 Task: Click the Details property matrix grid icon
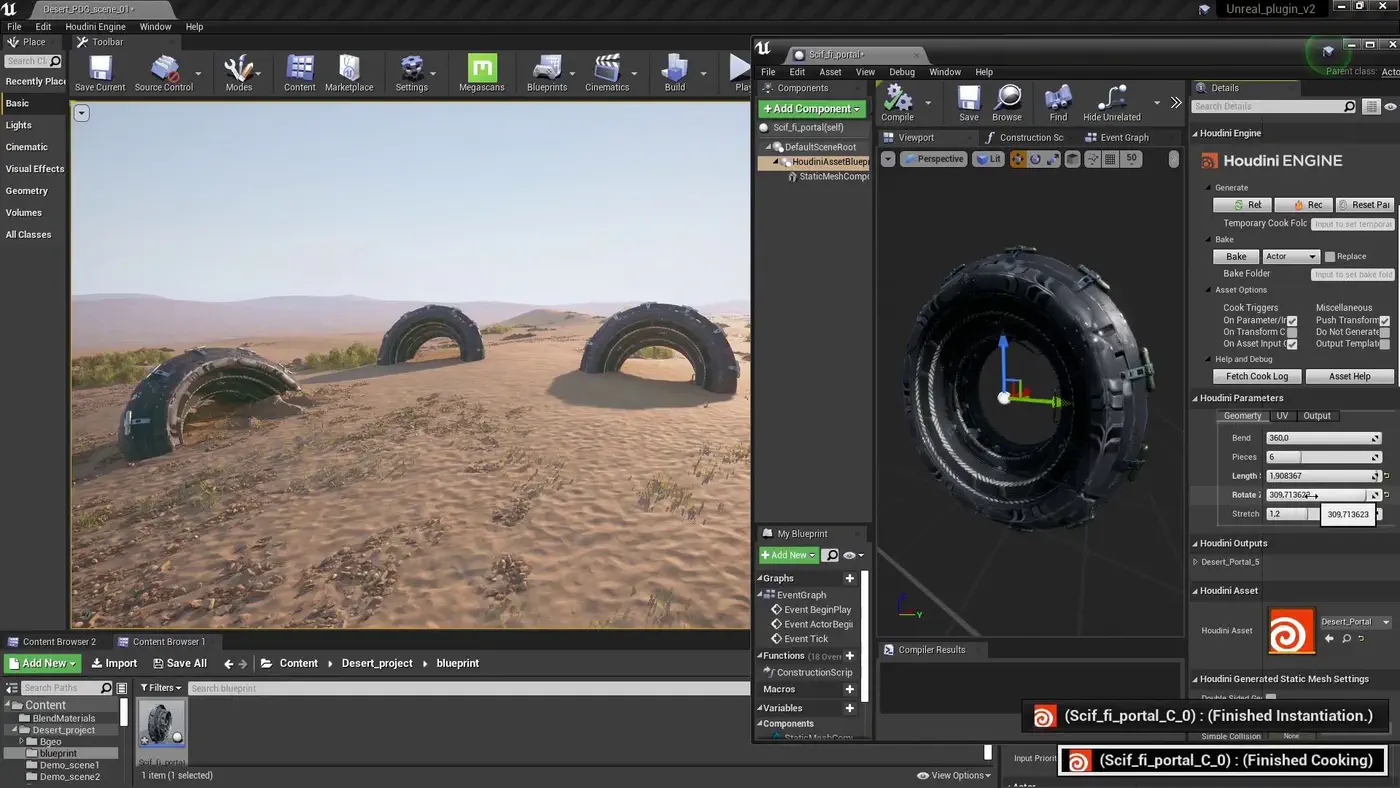point(1371,106)
